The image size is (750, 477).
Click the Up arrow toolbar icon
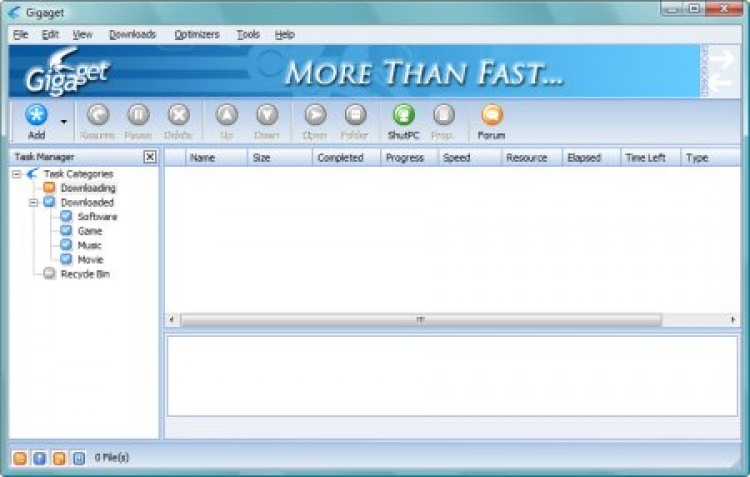click(227, 115)
